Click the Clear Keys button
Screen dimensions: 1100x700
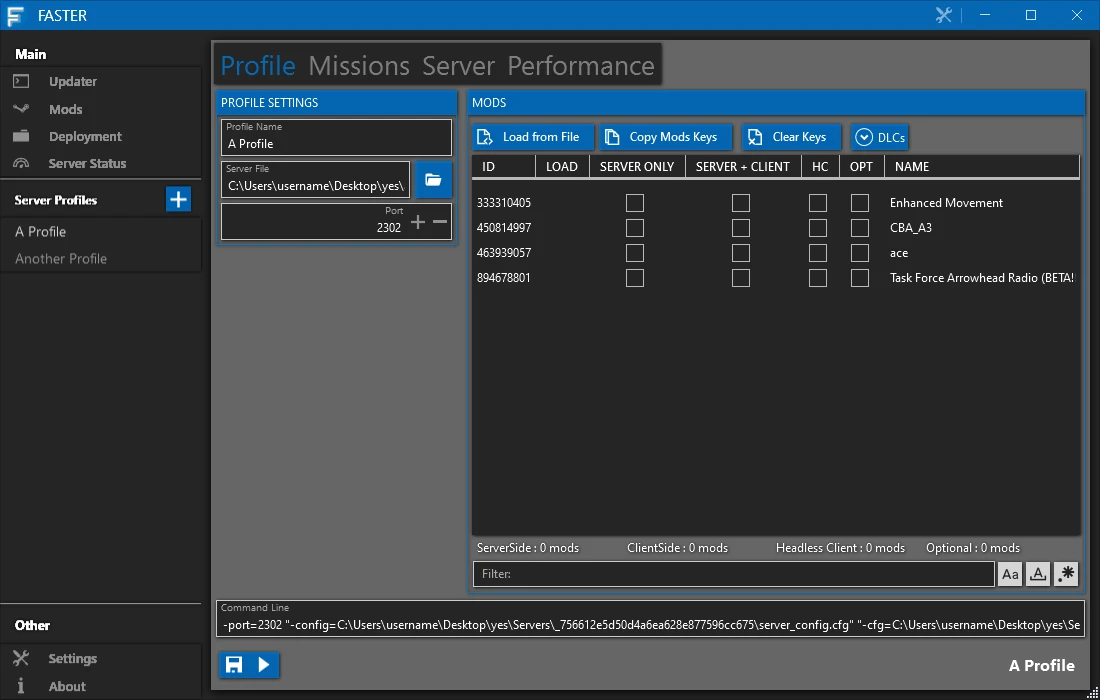tap(791, 137)
